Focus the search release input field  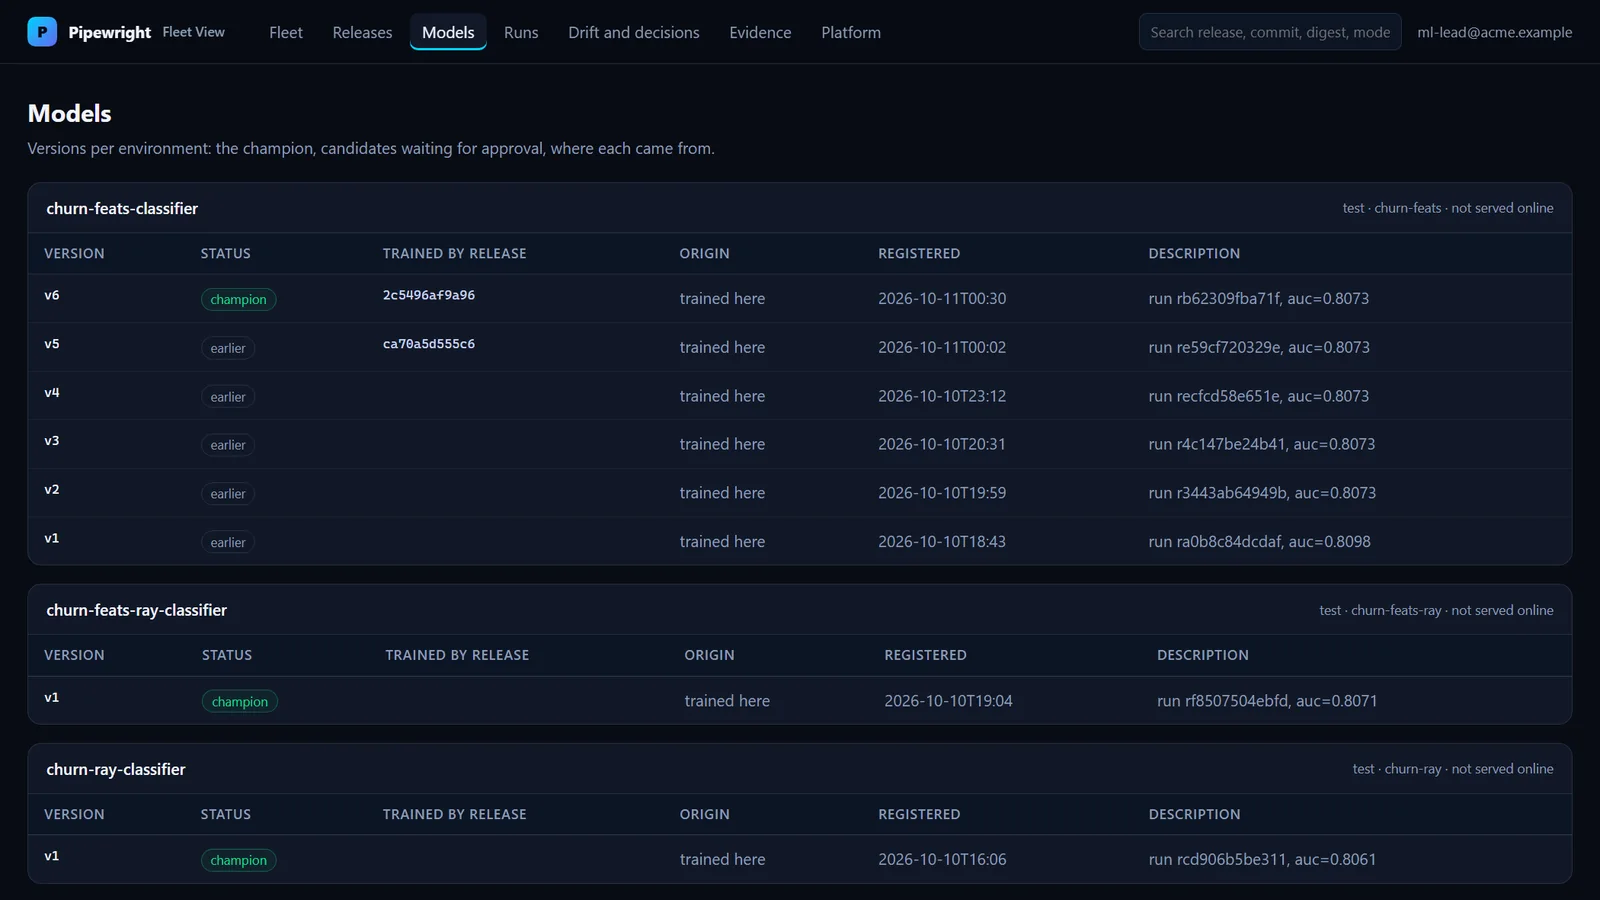1270,32
